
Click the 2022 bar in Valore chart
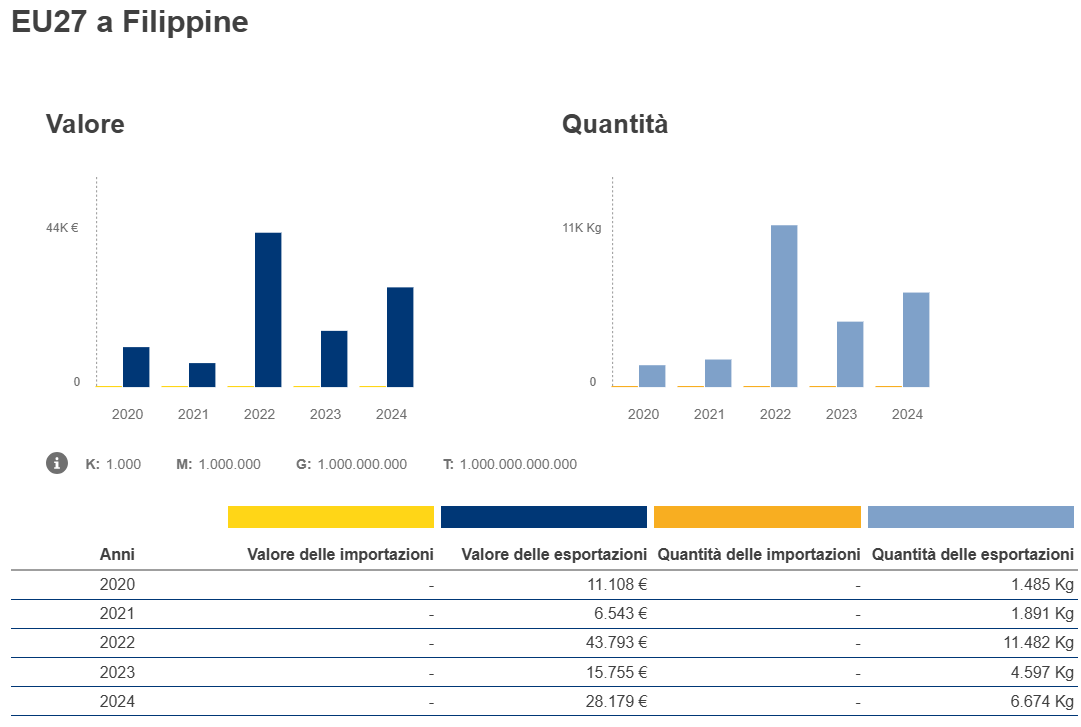click(x=268, y=310)
